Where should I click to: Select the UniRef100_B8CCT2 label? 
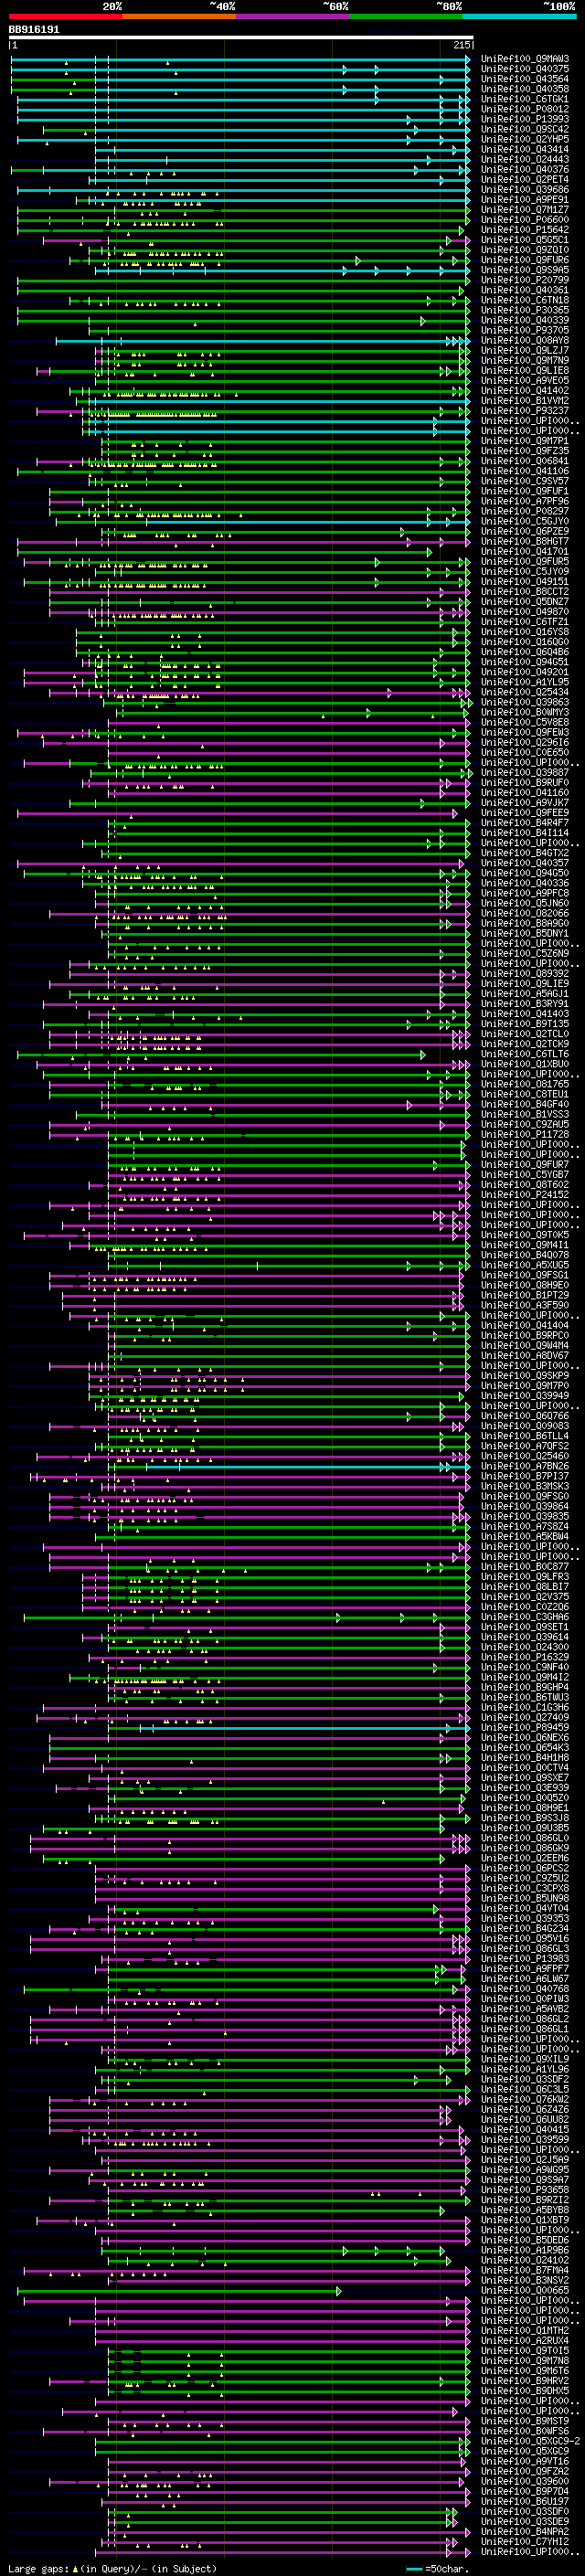525,591
